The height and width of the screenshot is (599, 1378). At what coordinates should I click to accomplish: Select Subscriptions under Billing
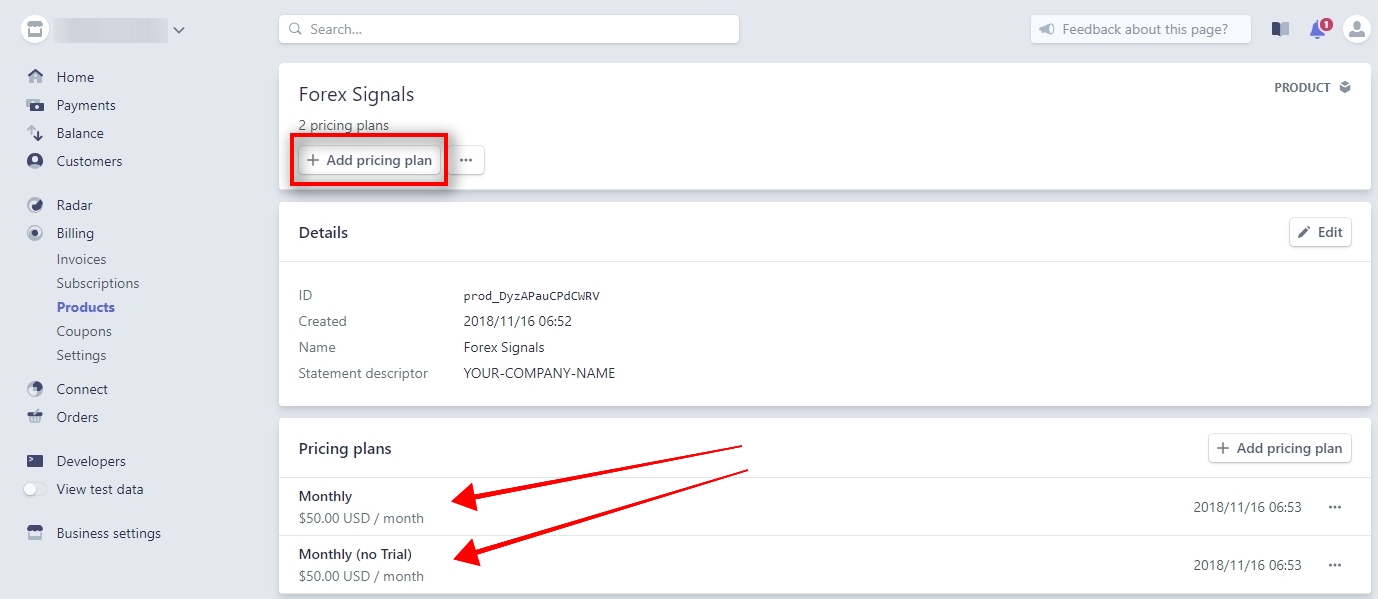[x=97, y=283]
